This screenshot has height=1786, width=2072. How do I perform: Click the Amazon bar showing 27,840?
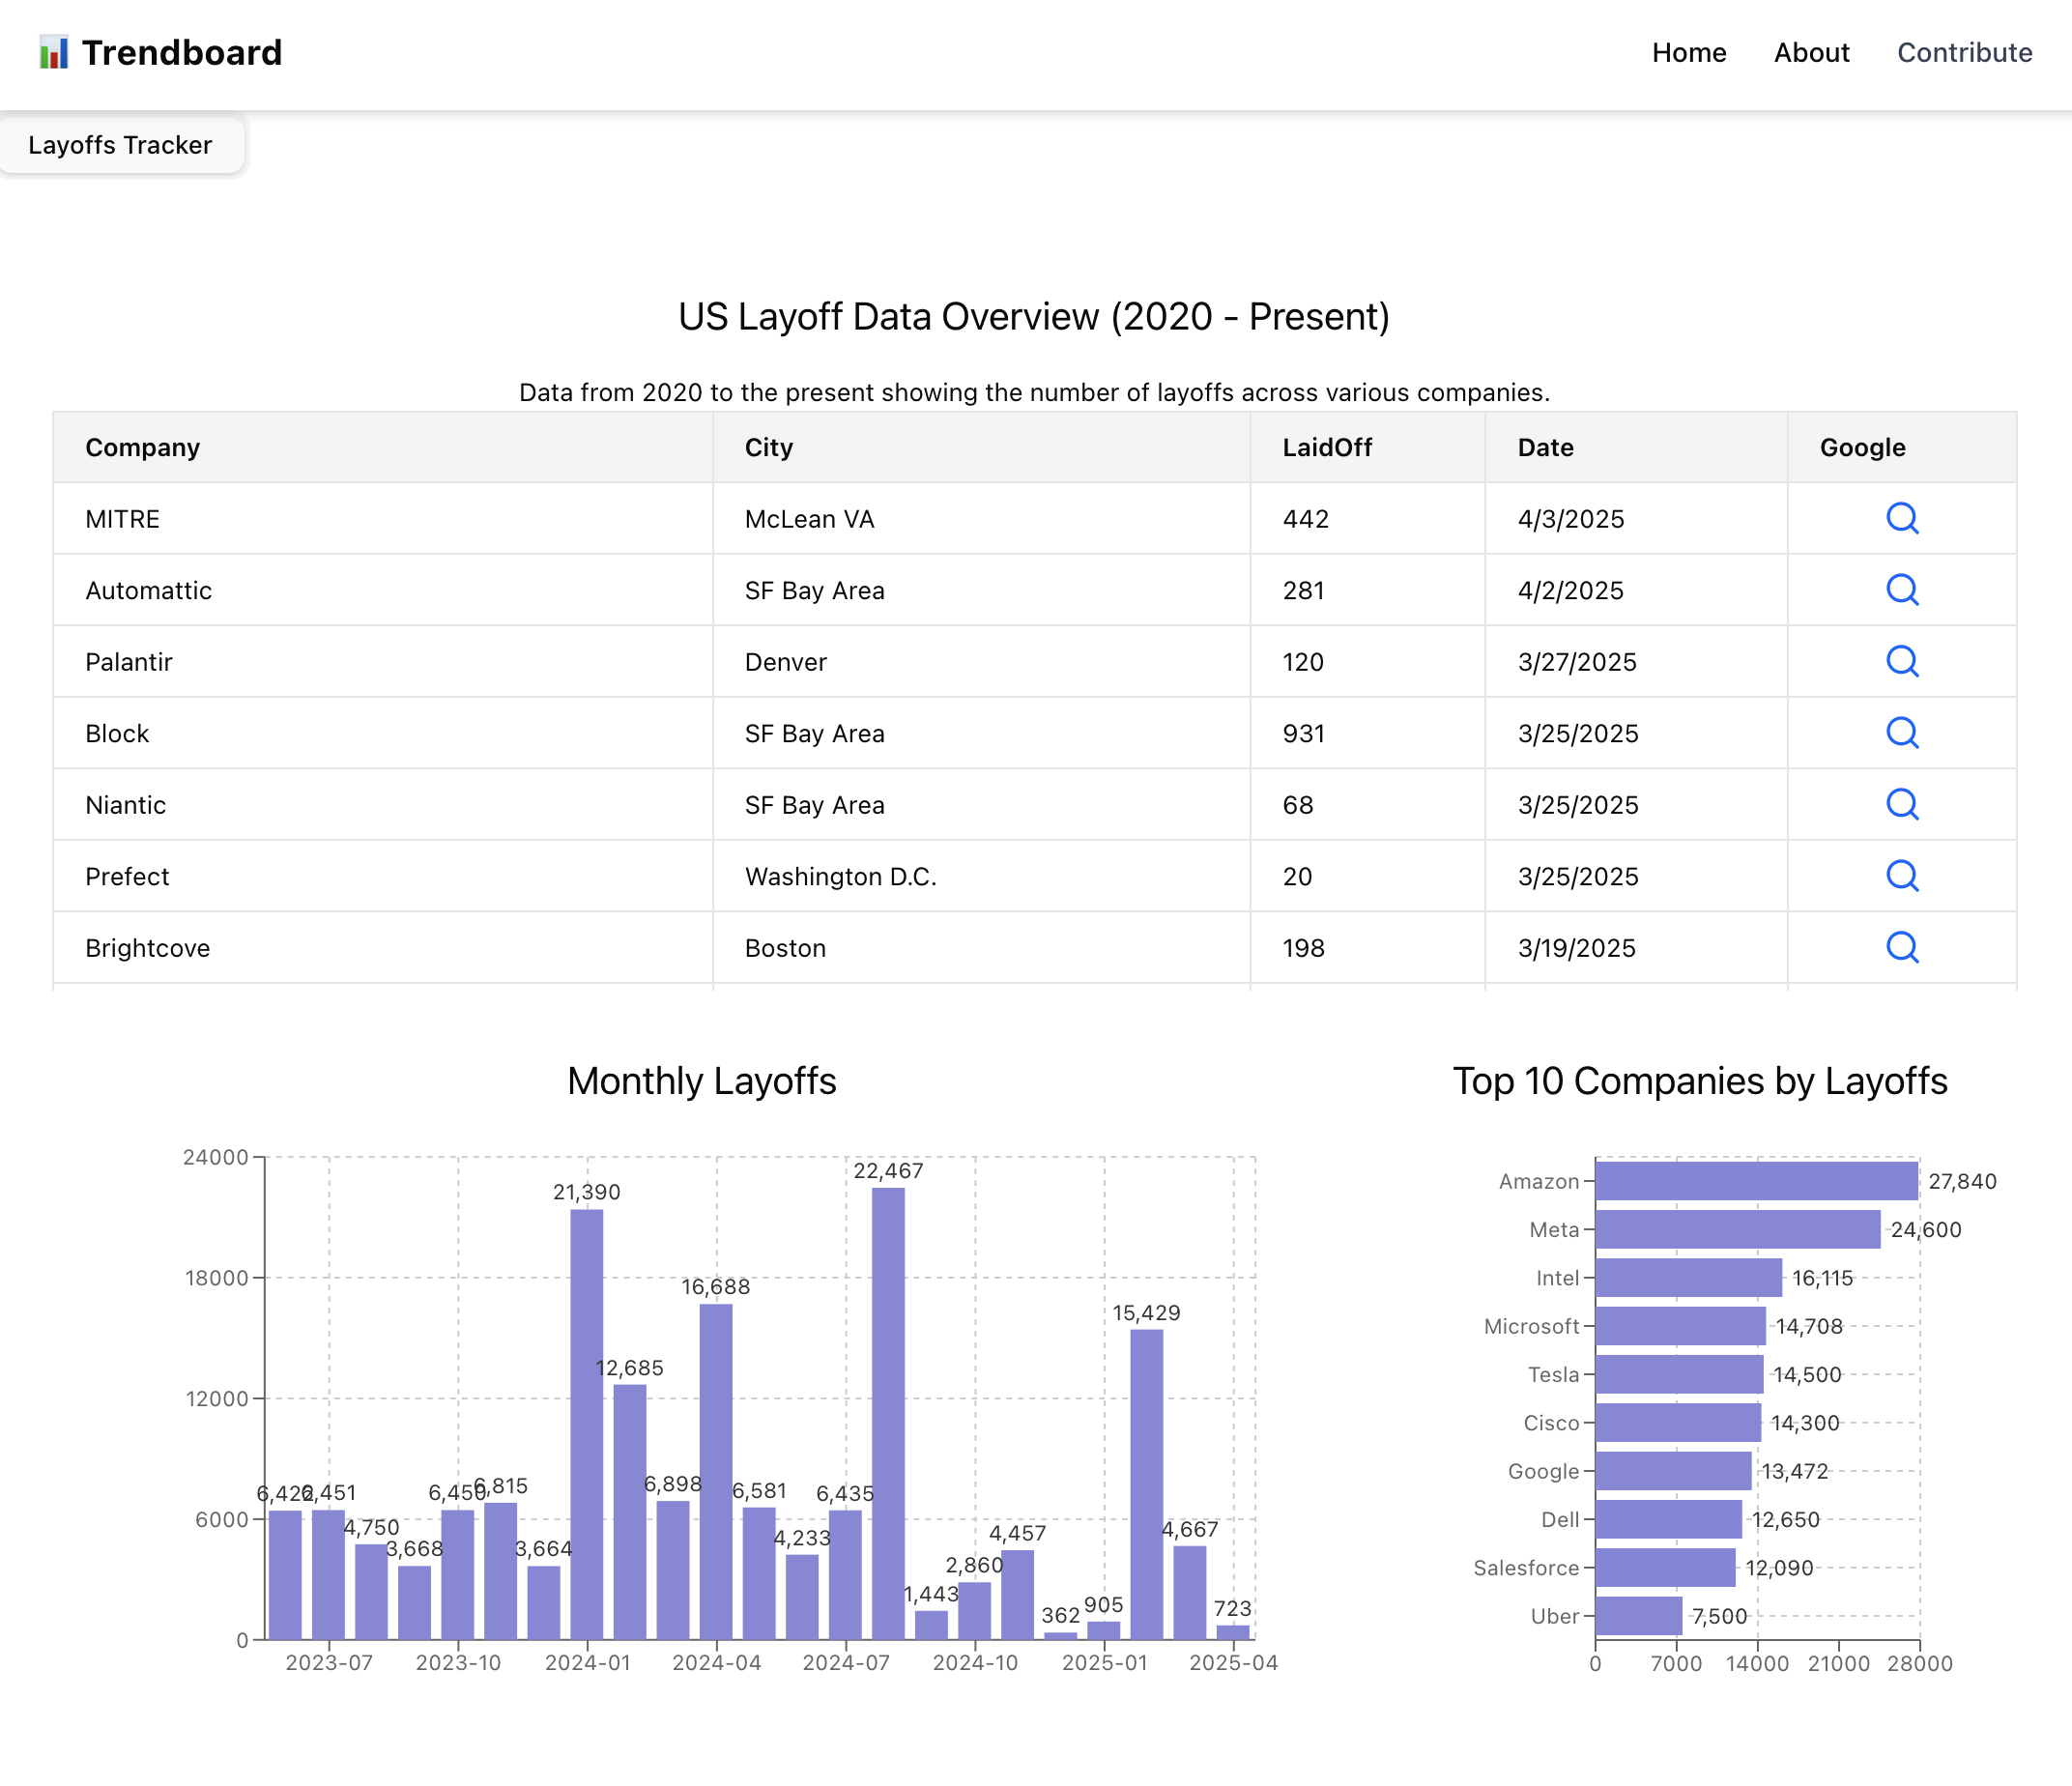(x=1757, y=1181)
